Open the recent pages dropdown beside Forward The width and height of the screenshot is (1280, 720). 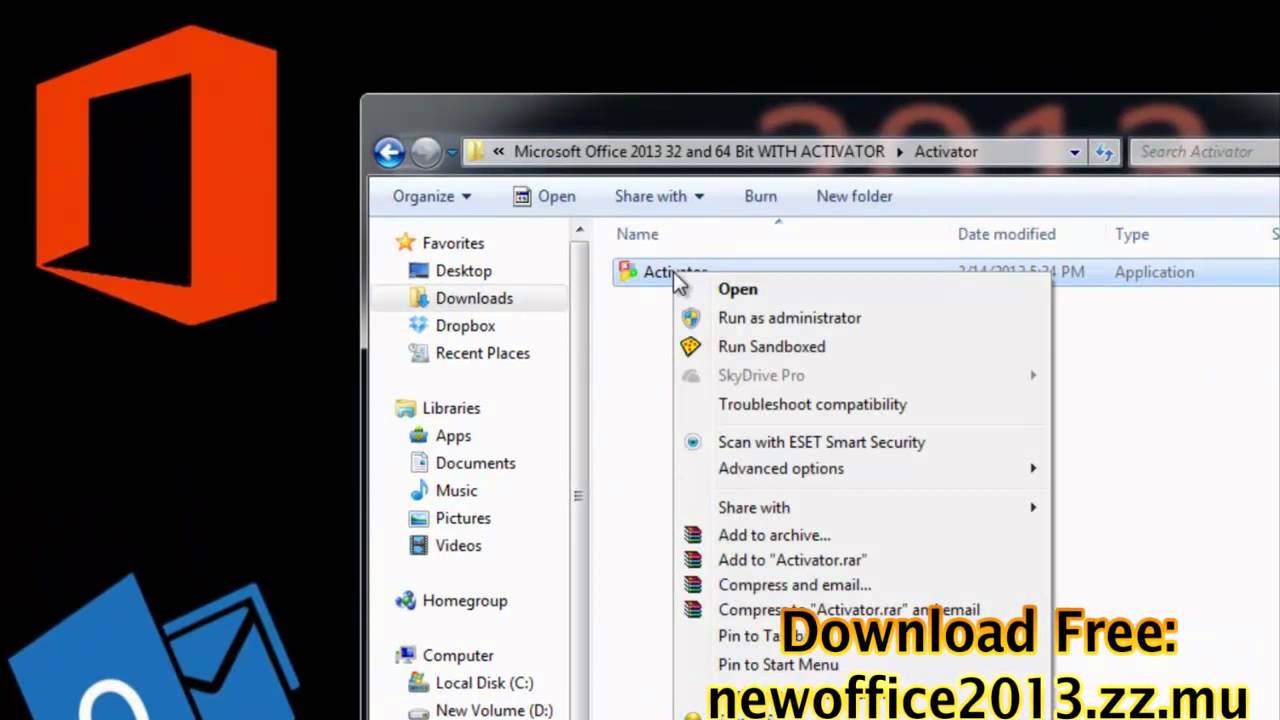pyautogui.click(x=451, y=153)
